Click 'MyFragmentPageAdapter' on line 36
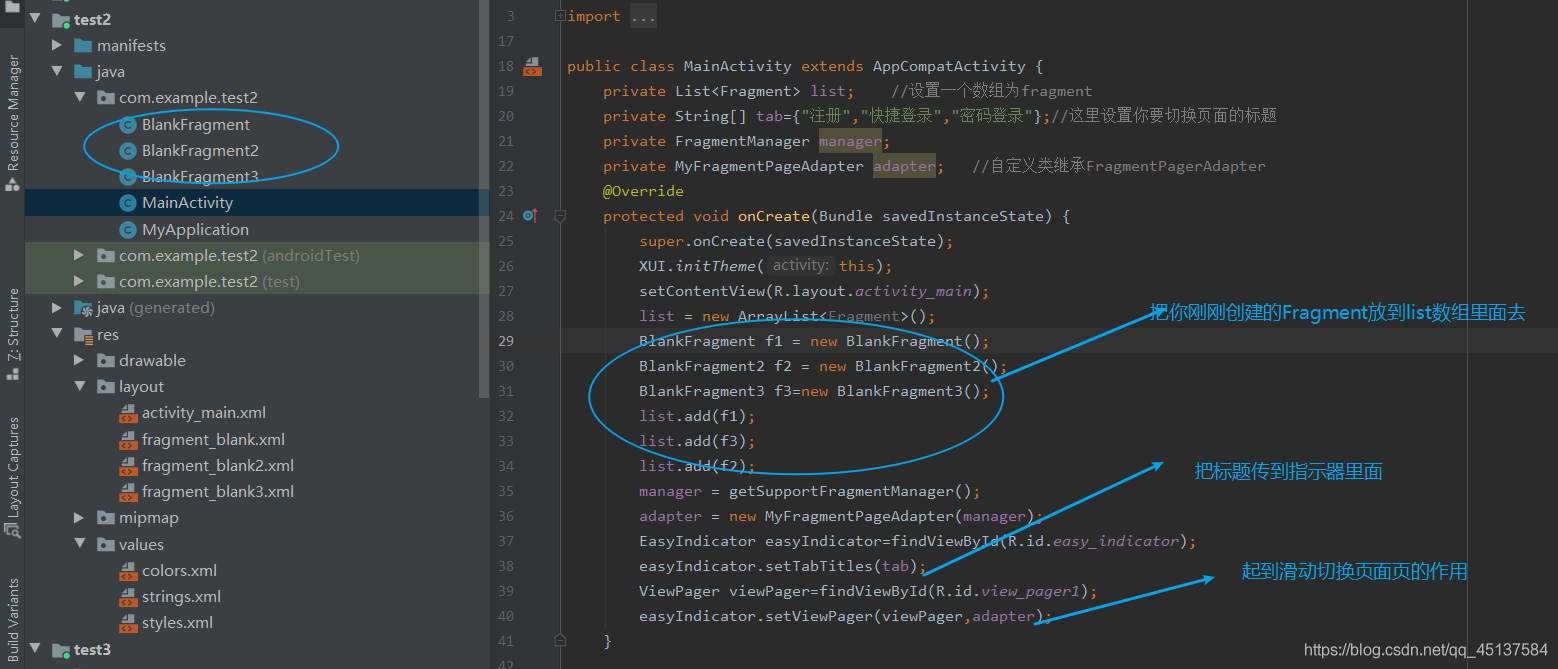Screen dimensions: 1558x669 point(859,516)
